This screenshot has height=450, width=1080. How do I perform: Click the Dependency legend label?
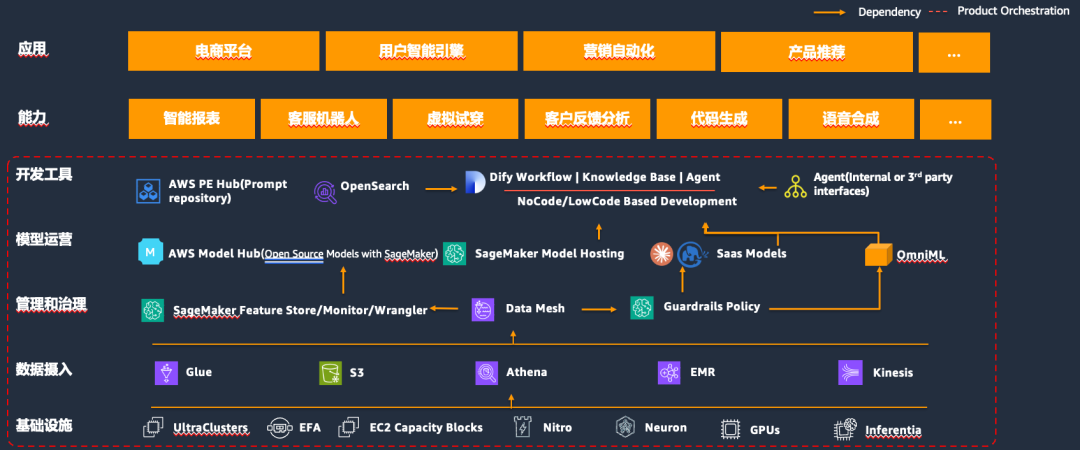tap(889, 12)
